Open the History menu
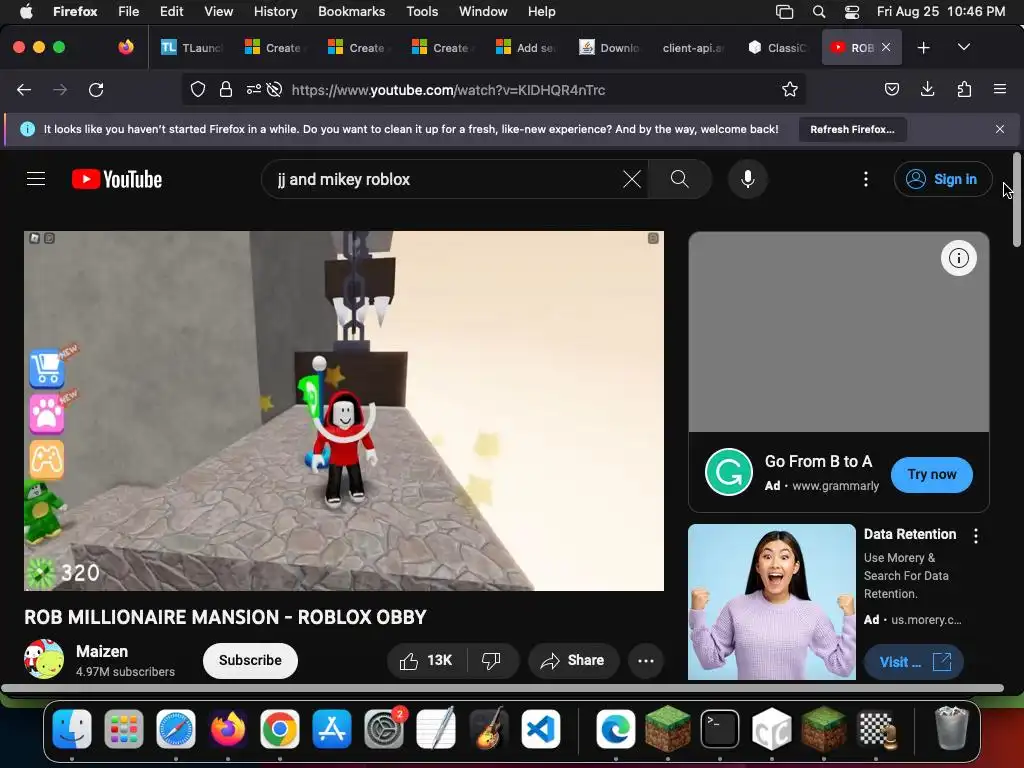 [275, 11]
